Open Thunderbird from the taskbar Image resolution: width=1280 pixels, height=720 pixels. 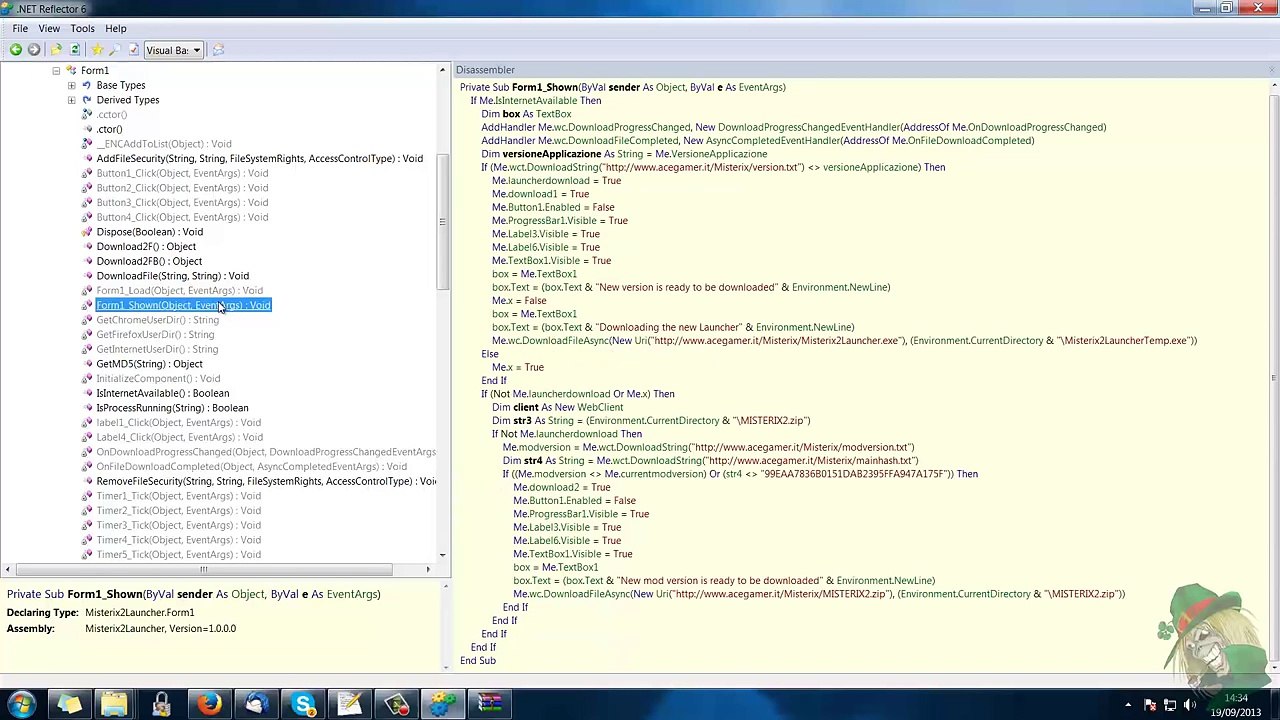pos(256,704)
